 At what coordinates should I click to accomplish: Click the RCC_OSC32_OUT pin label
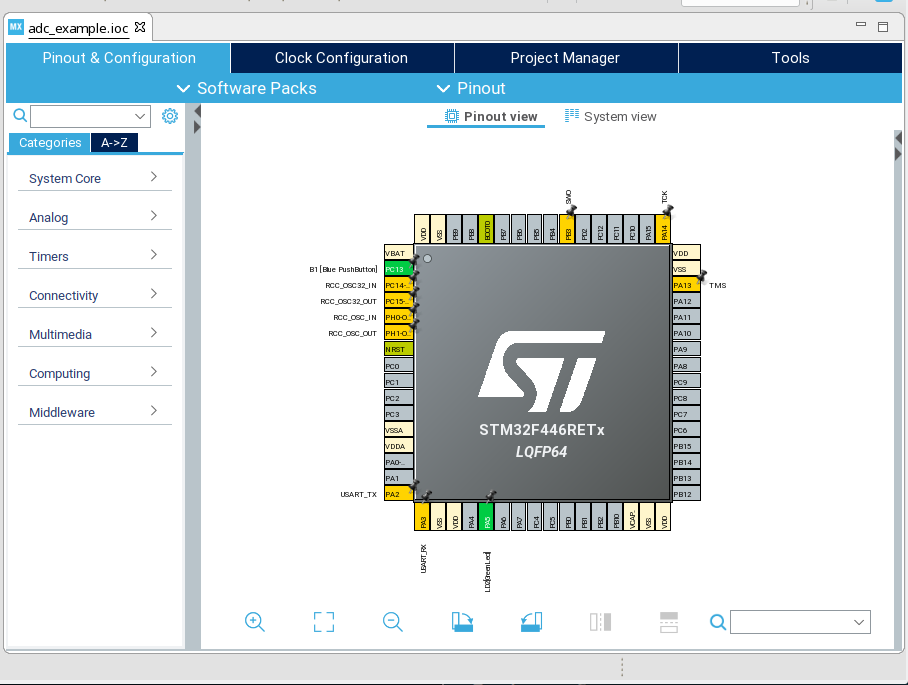tap(349, 301)
